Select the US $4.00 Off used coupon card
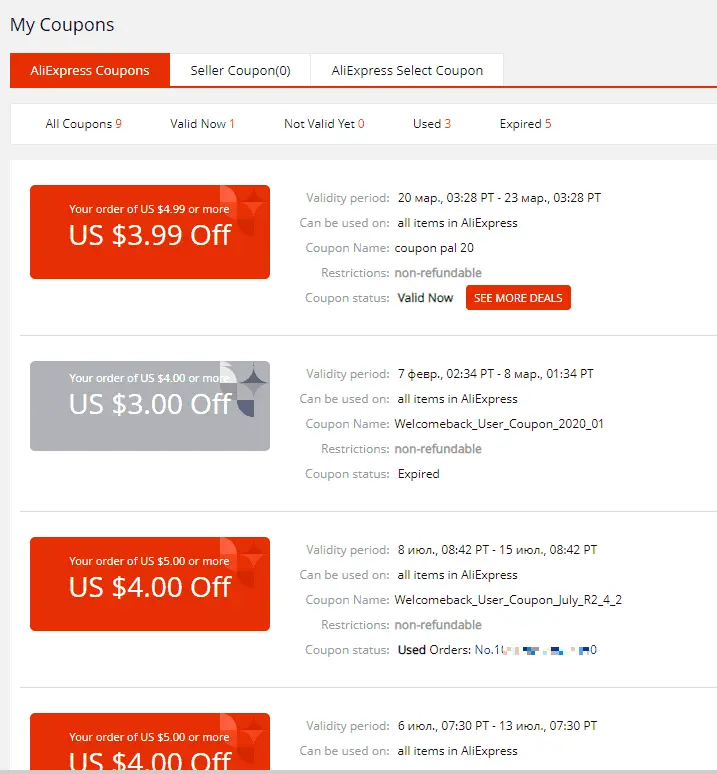 click(150, 584)
